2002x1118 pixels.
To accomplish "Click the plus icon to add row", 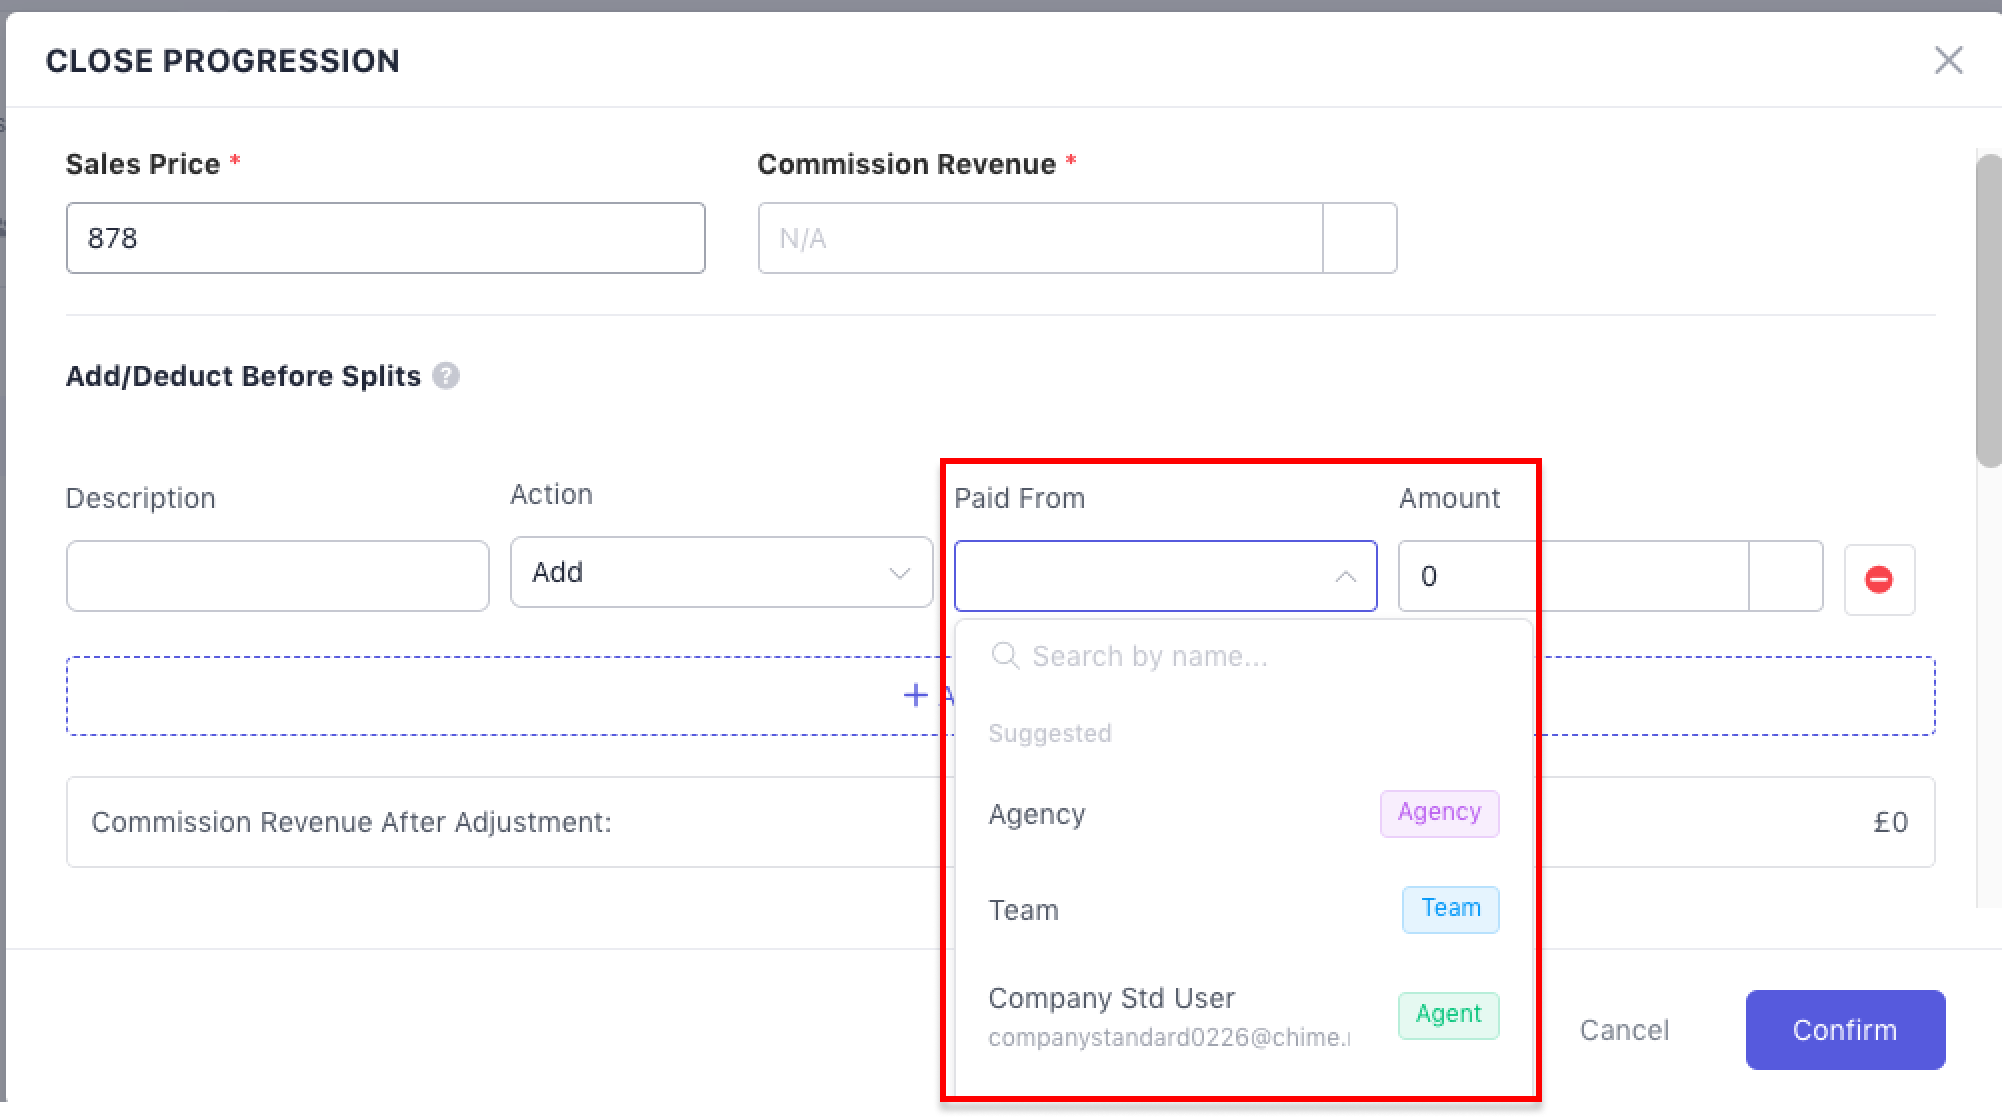I will point(915,695).
